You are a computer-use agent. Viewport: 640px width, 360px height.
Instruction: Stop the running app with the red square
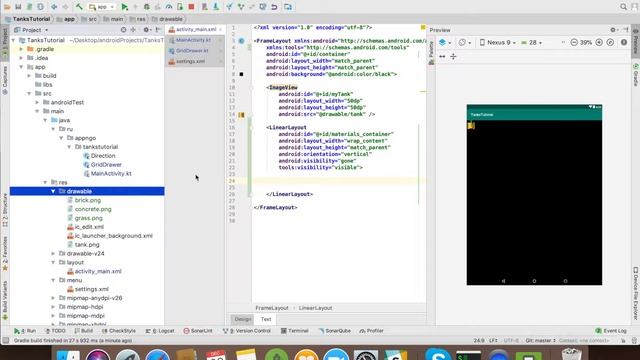[x=191, y=7]
